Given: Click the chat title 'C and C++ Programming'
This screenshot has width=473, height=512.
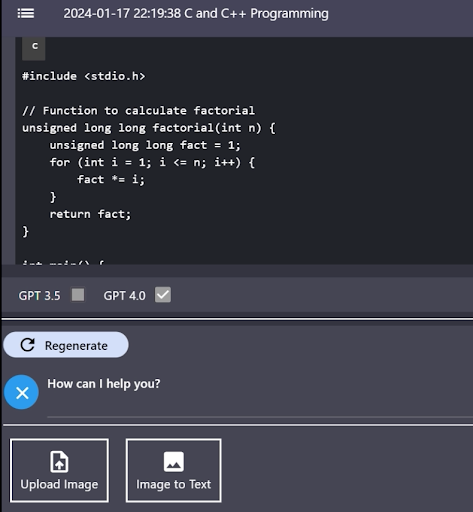Looking at the screenshot, I should (x=256, y=14).
